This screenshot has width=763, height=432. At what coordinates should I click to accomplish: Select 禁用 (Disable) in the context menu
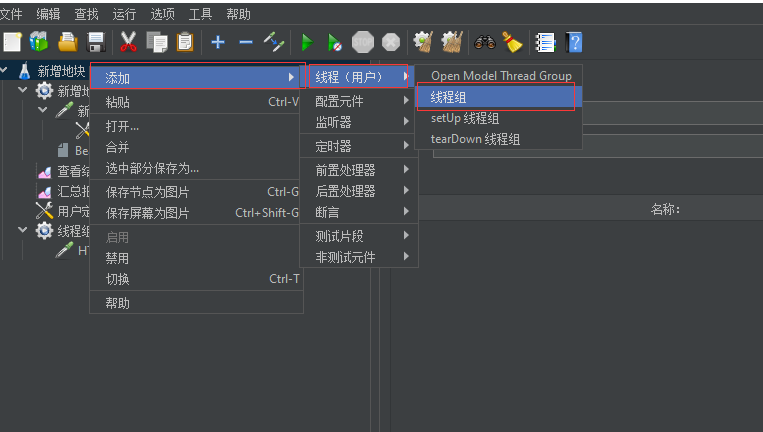tap(117, 258)
